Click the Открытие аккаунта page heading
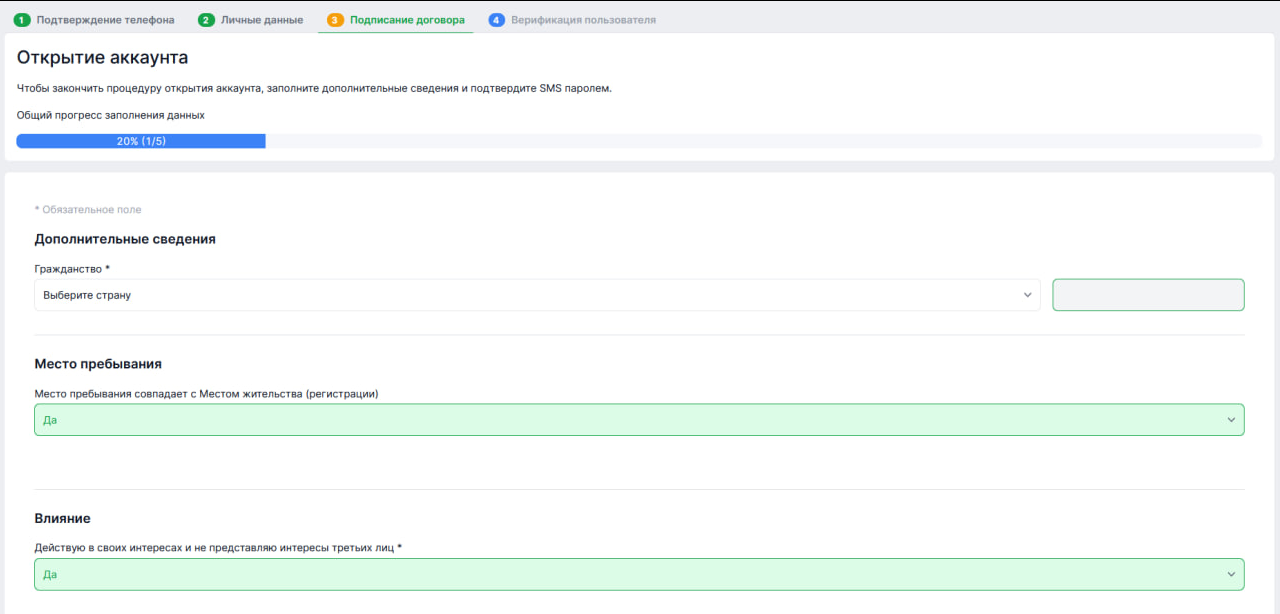1280x614 pixels. click(x=102, y=58)
